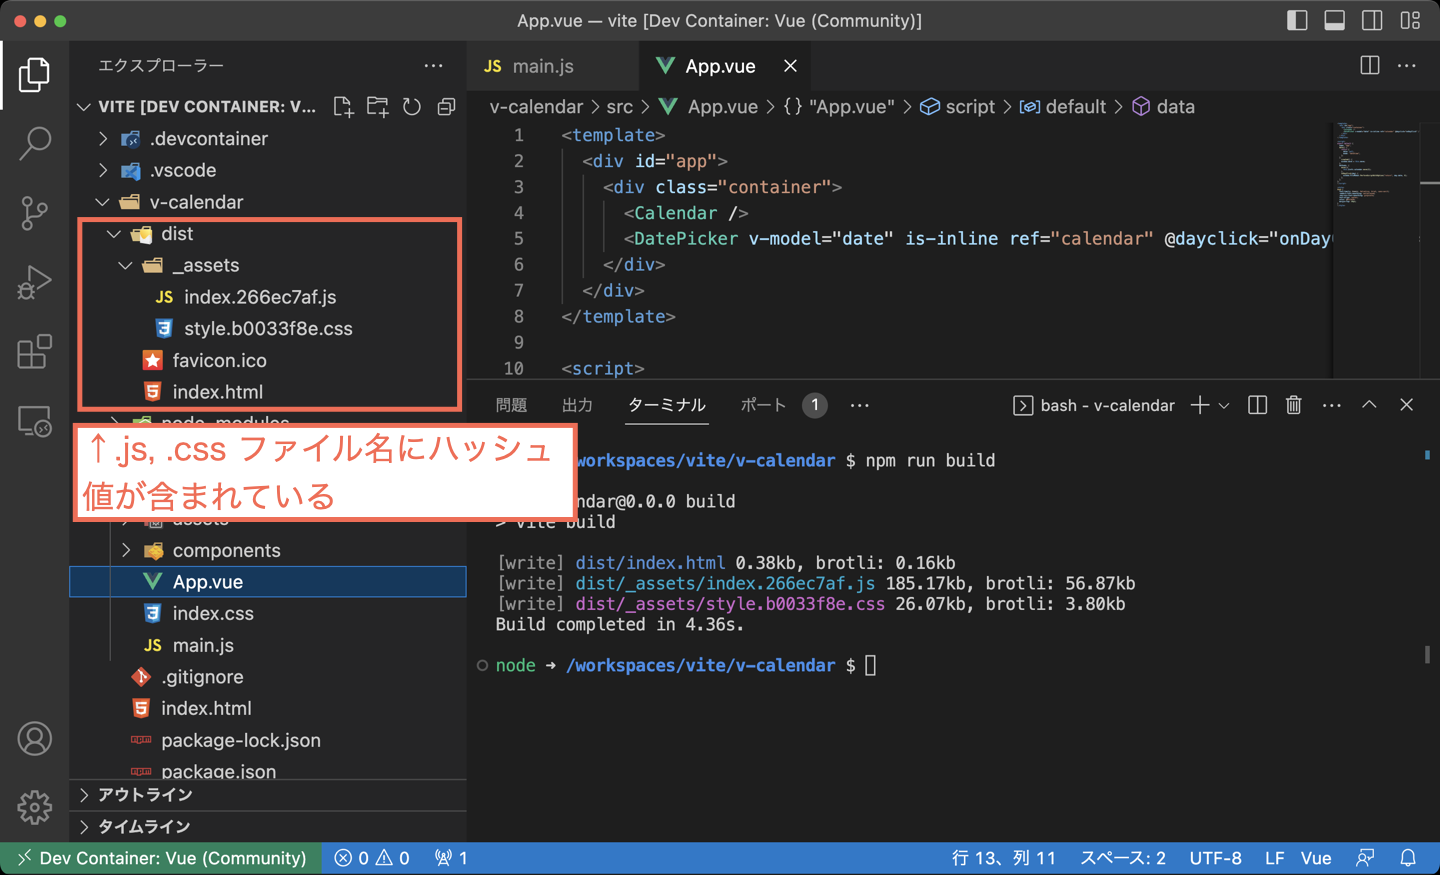Click the feedback icon in status bar
The image size is (1440, 875).
coord(1365,858)
